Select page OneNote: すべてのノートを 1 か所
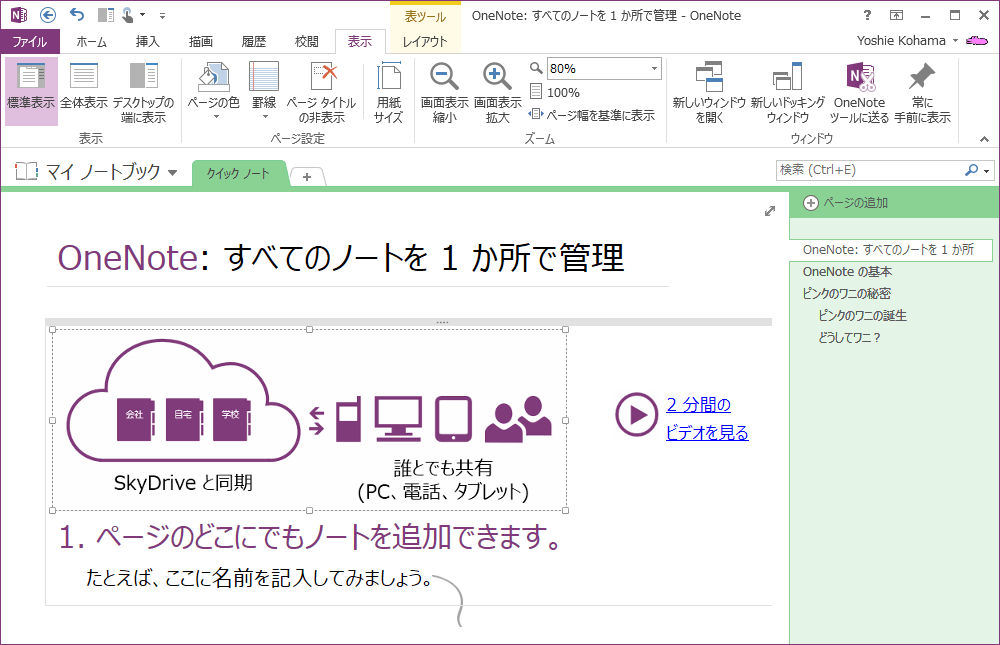Screen dimensions: 1000x645 click(x=891, y=250)
